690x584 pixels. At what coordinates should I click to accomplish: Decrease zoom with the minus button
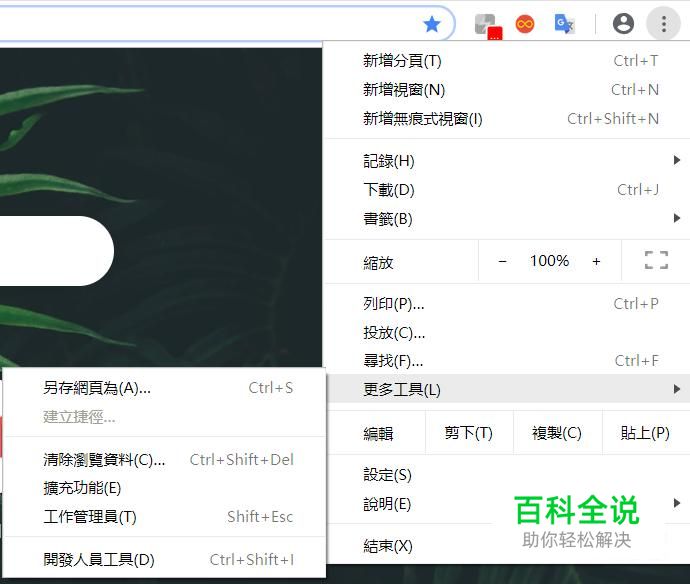(503, 261)
